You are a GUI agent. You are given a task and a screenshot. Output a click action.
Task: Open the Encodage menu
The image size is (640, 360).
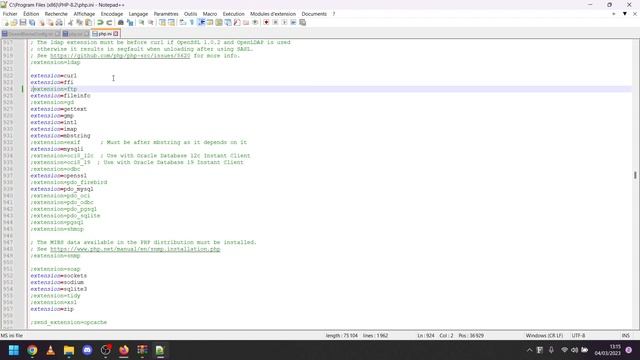(x=112, y=14)
